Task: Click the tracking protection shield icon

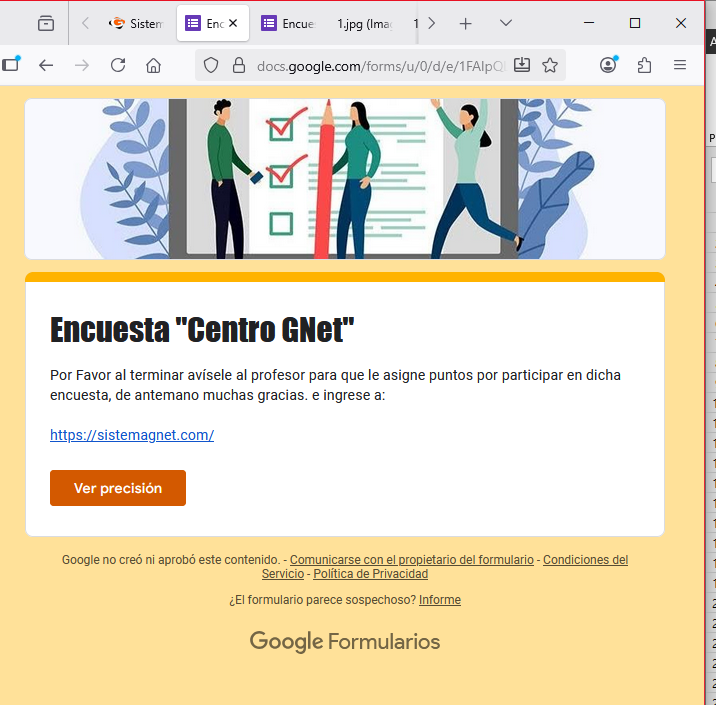Action: [x=211, y=65]
